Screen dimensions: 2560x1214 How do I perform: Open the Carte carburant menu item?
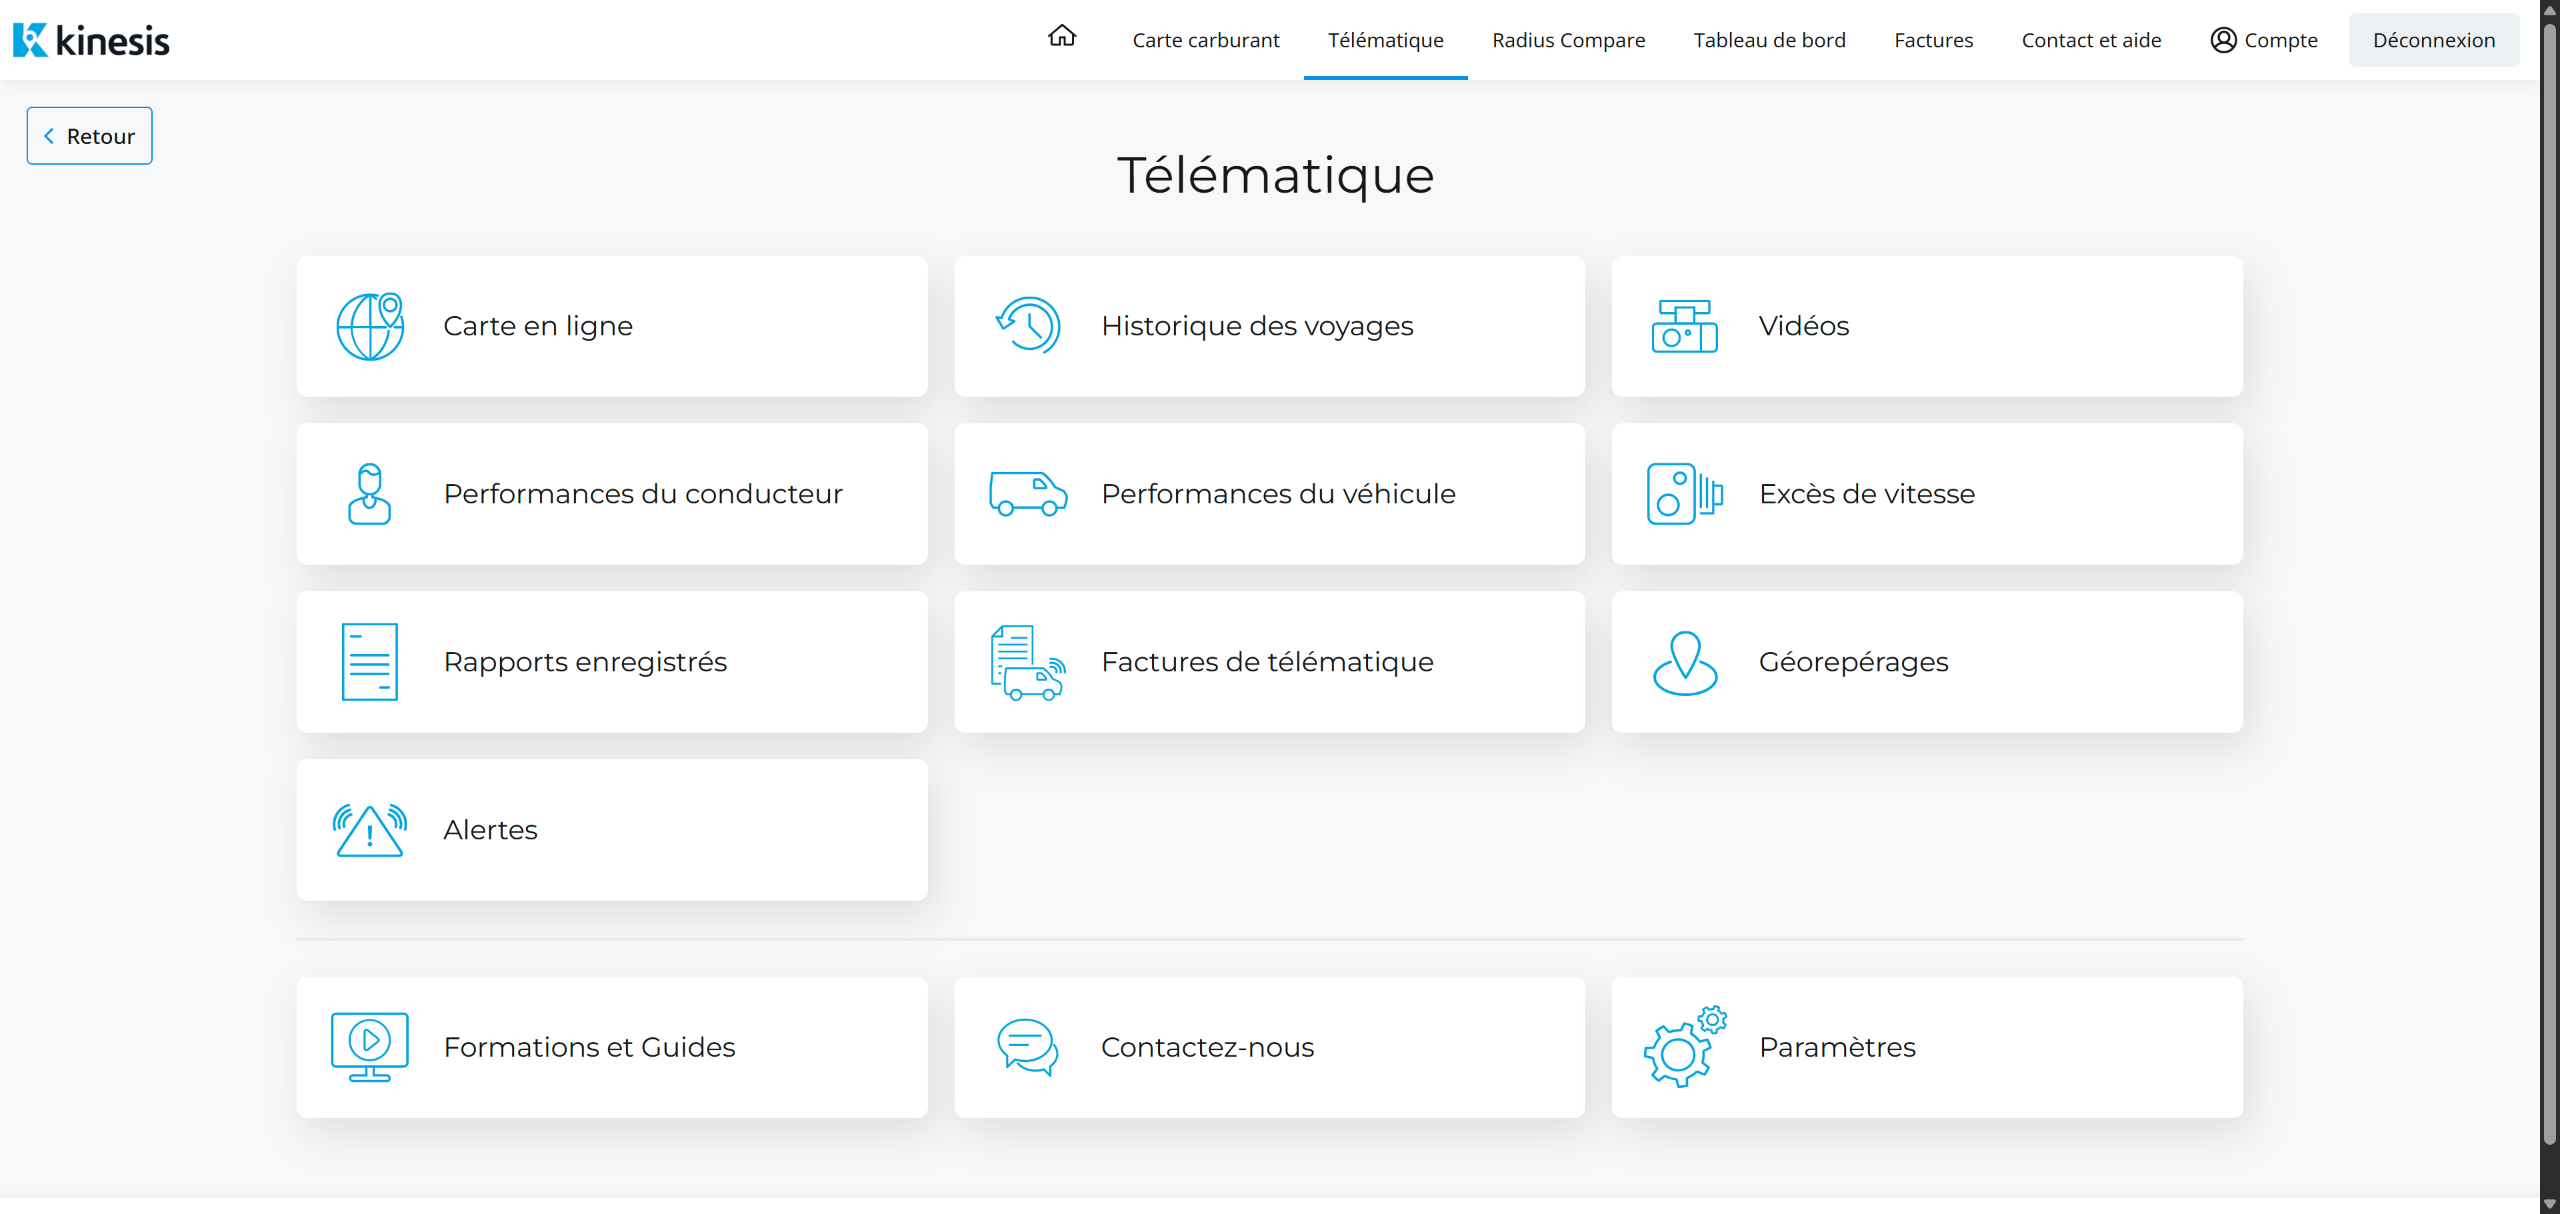pyautogui.click(x=1206, y=40)
